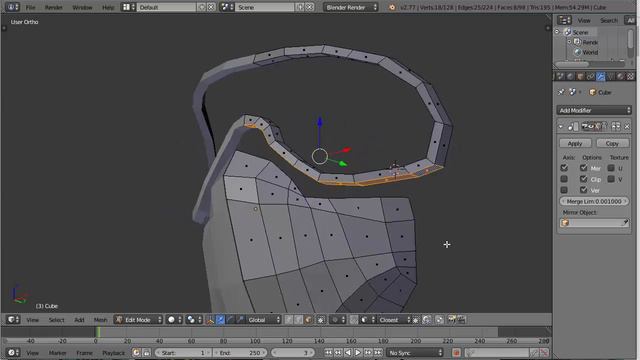This screenshot has height=360, width=640.
Task: Open the viewport shading dropdown
Action: pyautogui.click(x=174, y=320)
